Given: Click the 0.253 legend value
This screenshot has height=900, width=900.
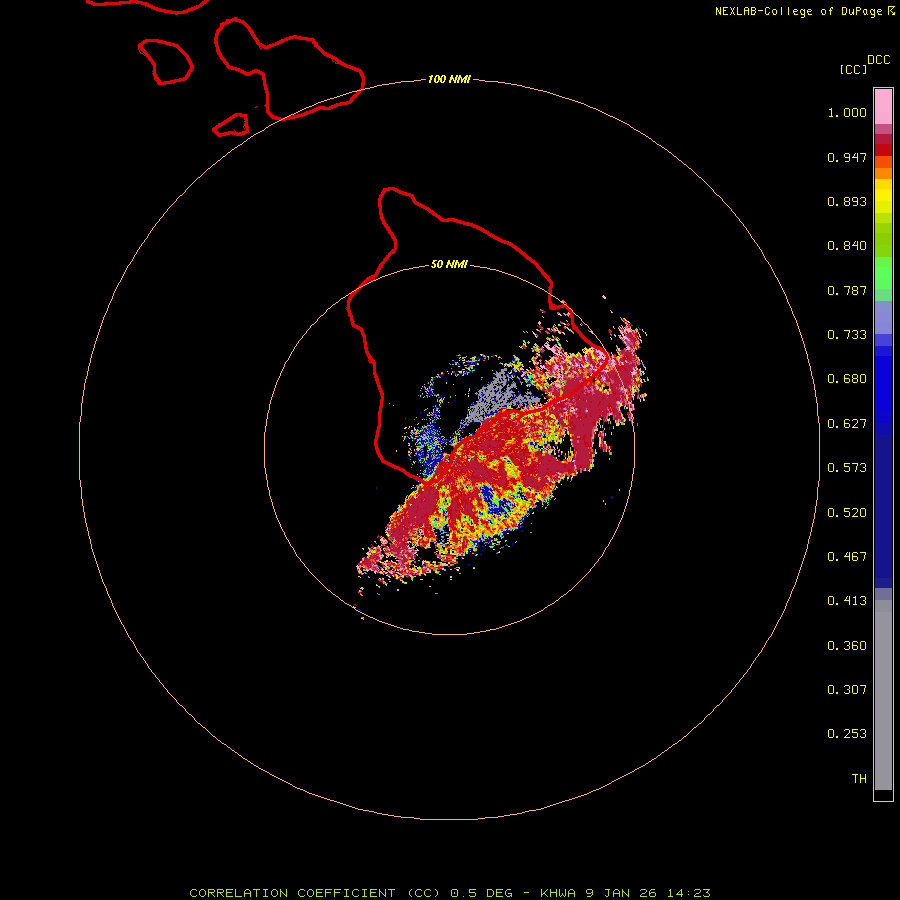Looking at the screenshot, I should (847, 734).
